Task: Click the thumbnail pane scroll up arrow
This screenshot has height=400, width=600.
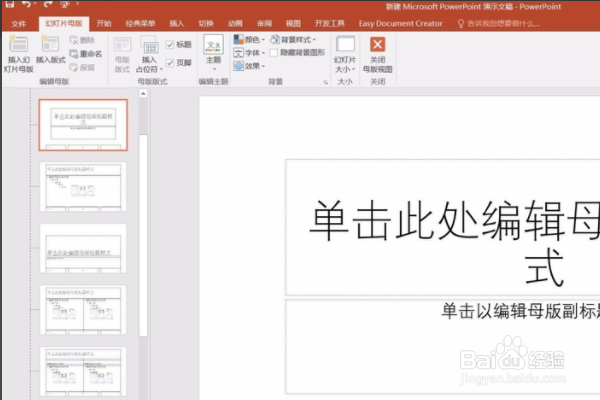Action: click(143, 93)
